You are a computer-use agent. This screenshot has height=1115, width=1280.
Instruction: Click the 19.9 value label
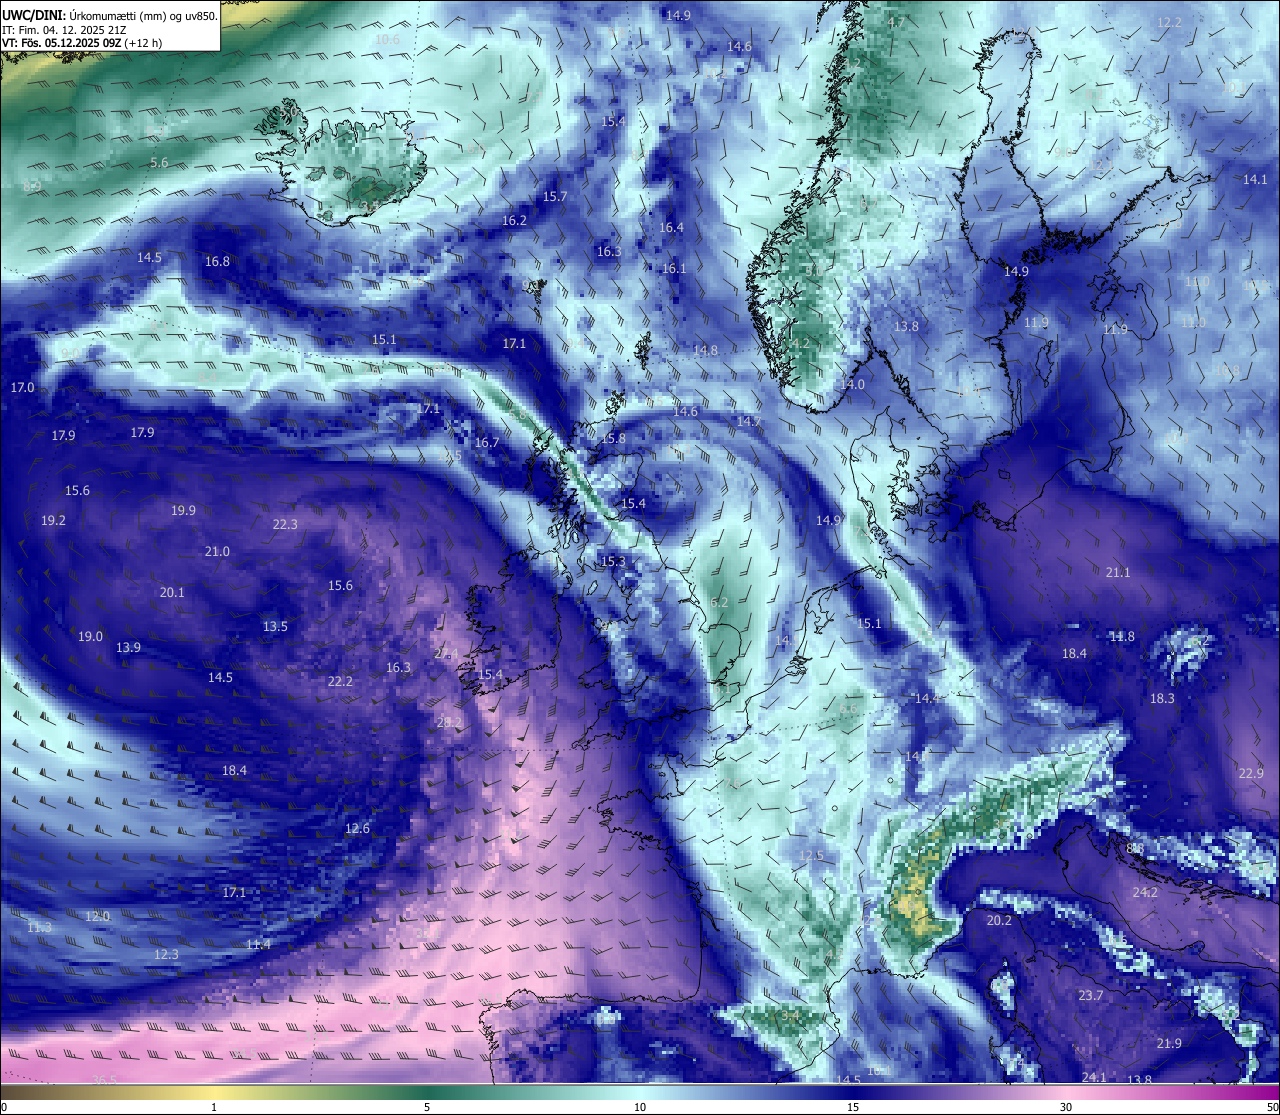183,510
